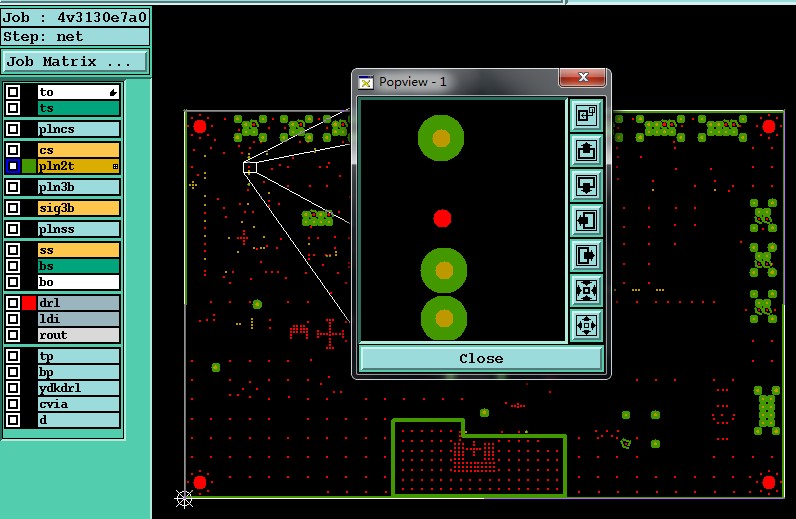The image size is (796, 519).
Task: Select the 'ts' layer name
Action: [79, 108]
